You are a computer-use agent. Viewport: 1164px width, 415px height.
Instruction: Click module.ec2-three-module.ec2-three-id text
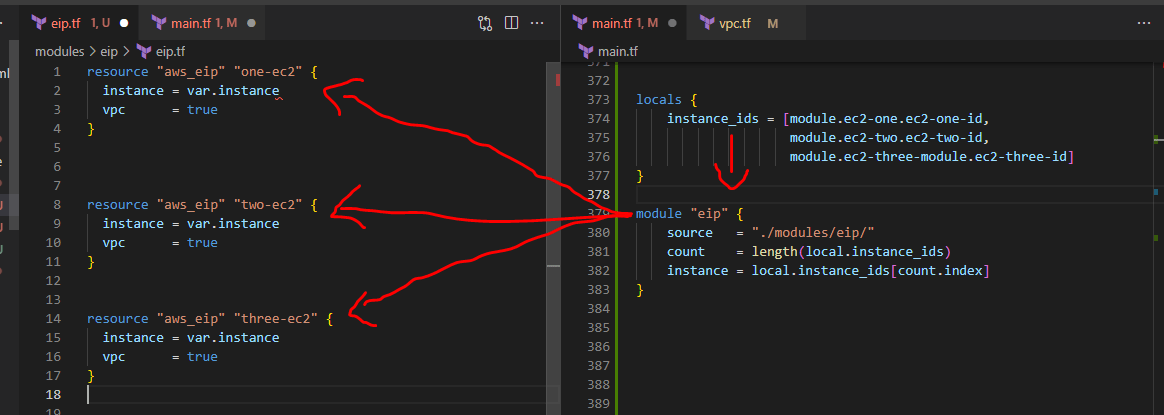click(x=928, y=157)
